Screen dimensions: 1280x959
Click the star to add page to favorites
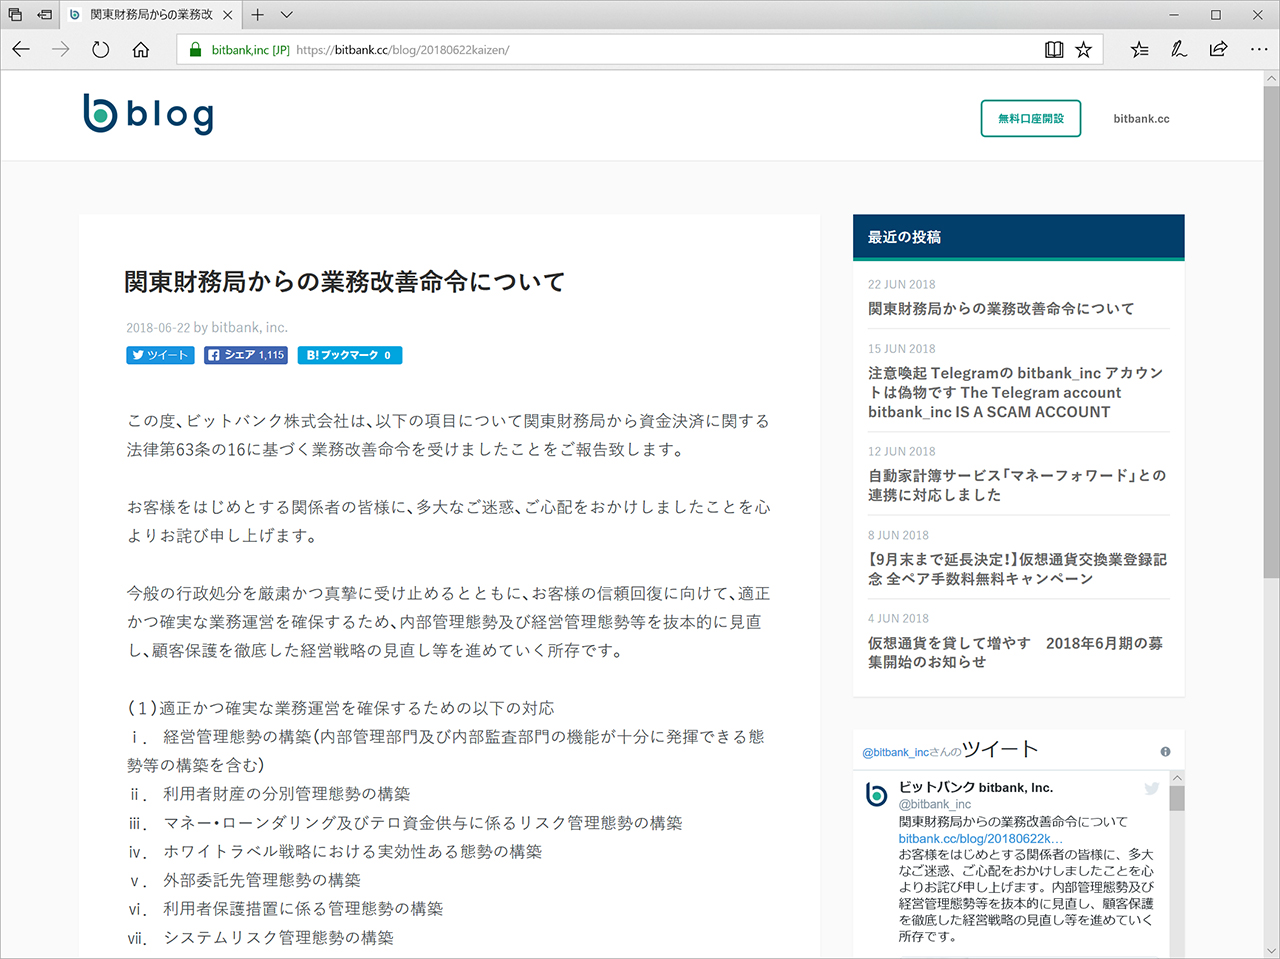coord(1083,48)
